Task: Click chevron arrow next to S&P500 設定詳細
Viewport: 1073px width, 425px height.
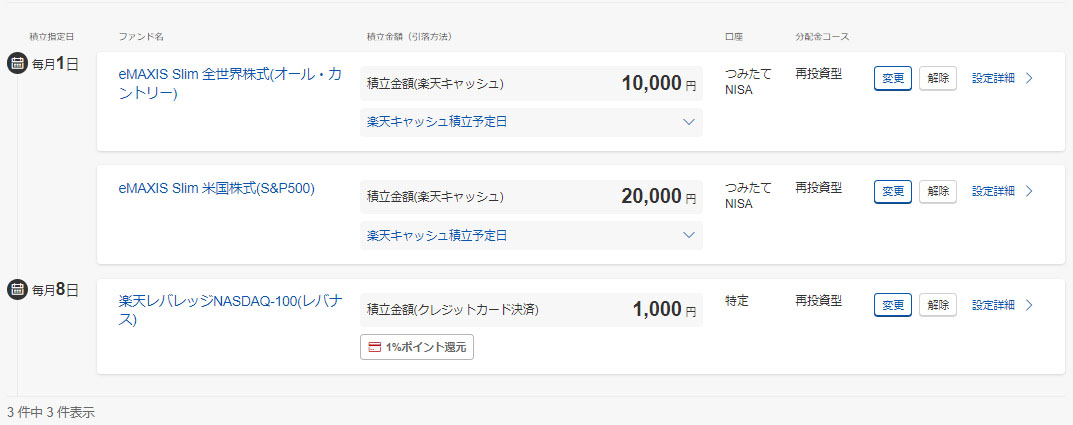Action: 1029,191
